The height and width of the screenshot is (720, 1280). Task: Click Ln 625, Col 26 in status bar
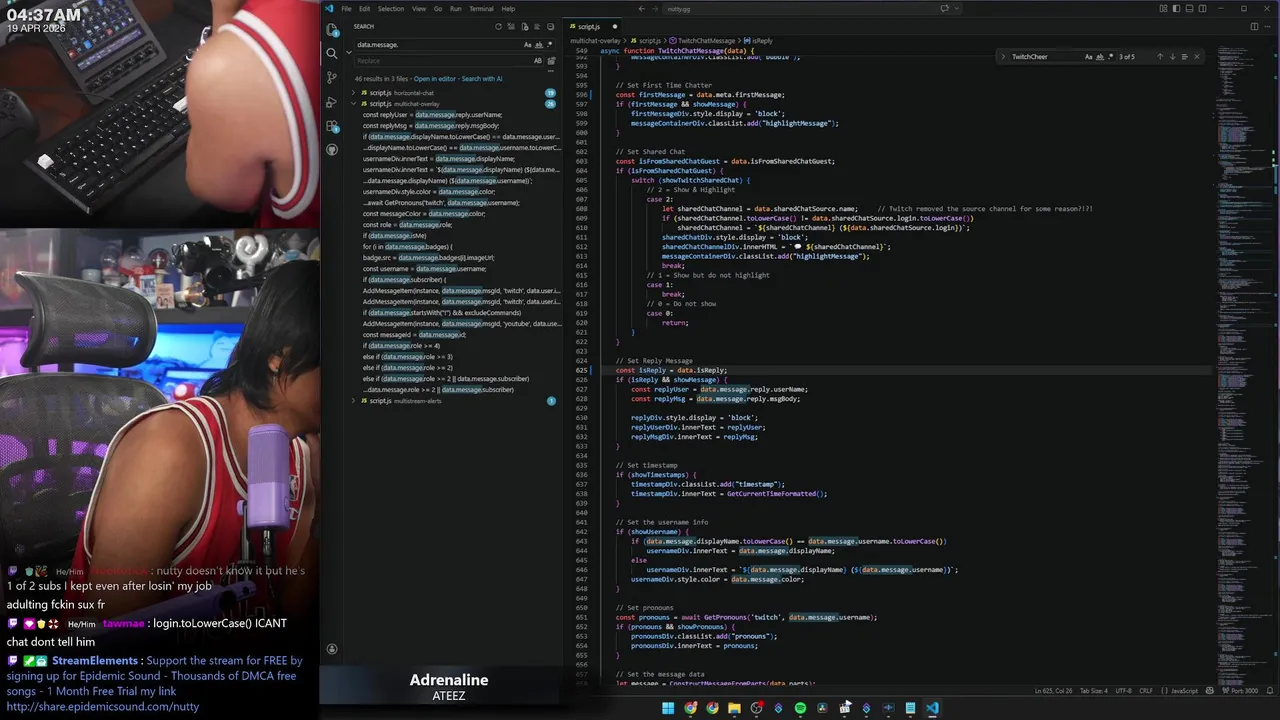pyautogui.click(x=1054, y=691)
